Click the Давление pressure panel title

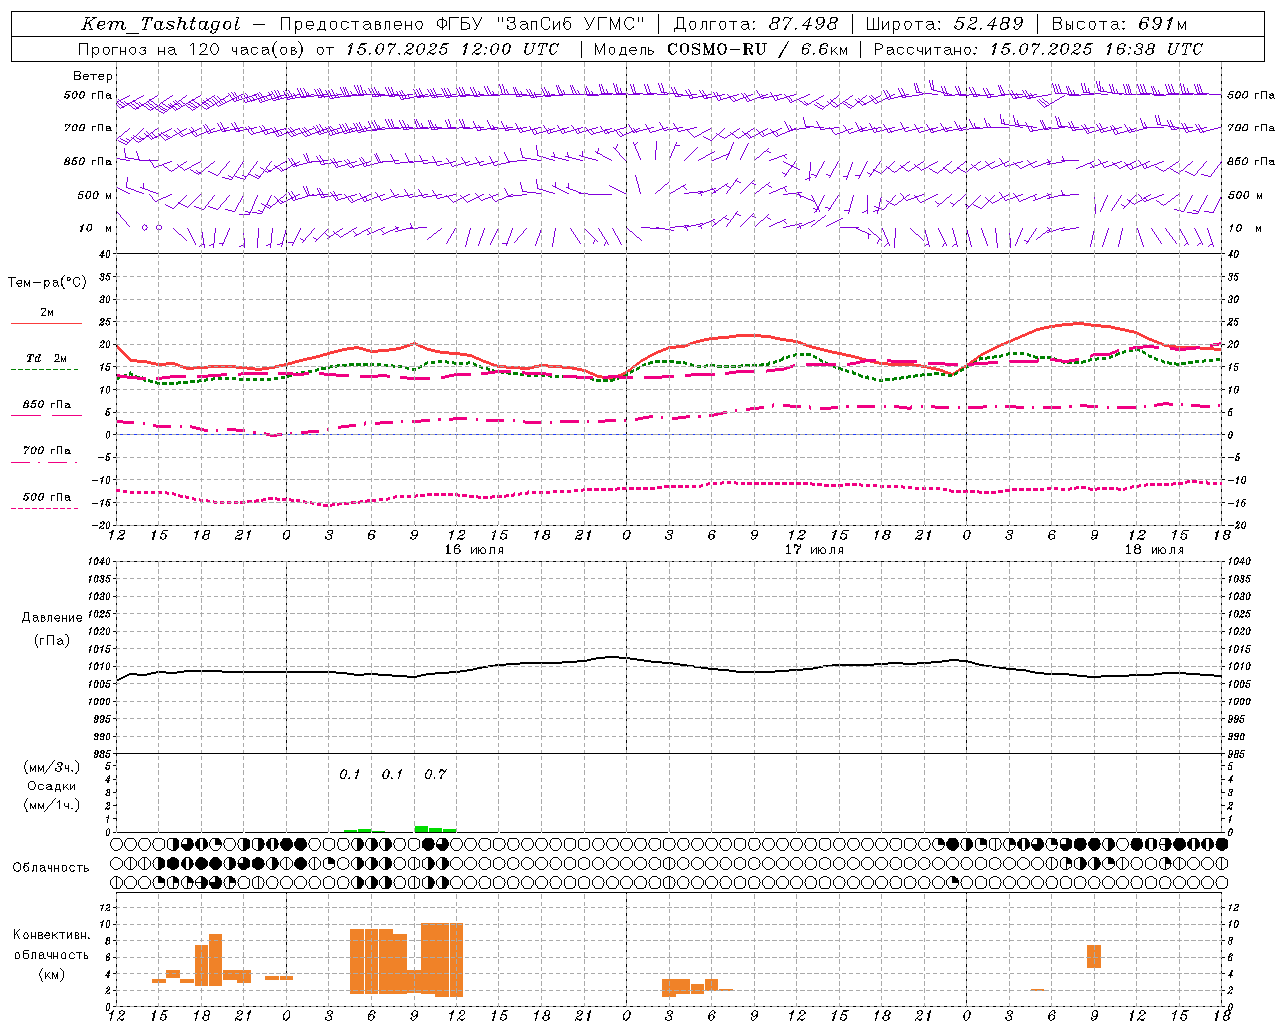tap(52, 618)
